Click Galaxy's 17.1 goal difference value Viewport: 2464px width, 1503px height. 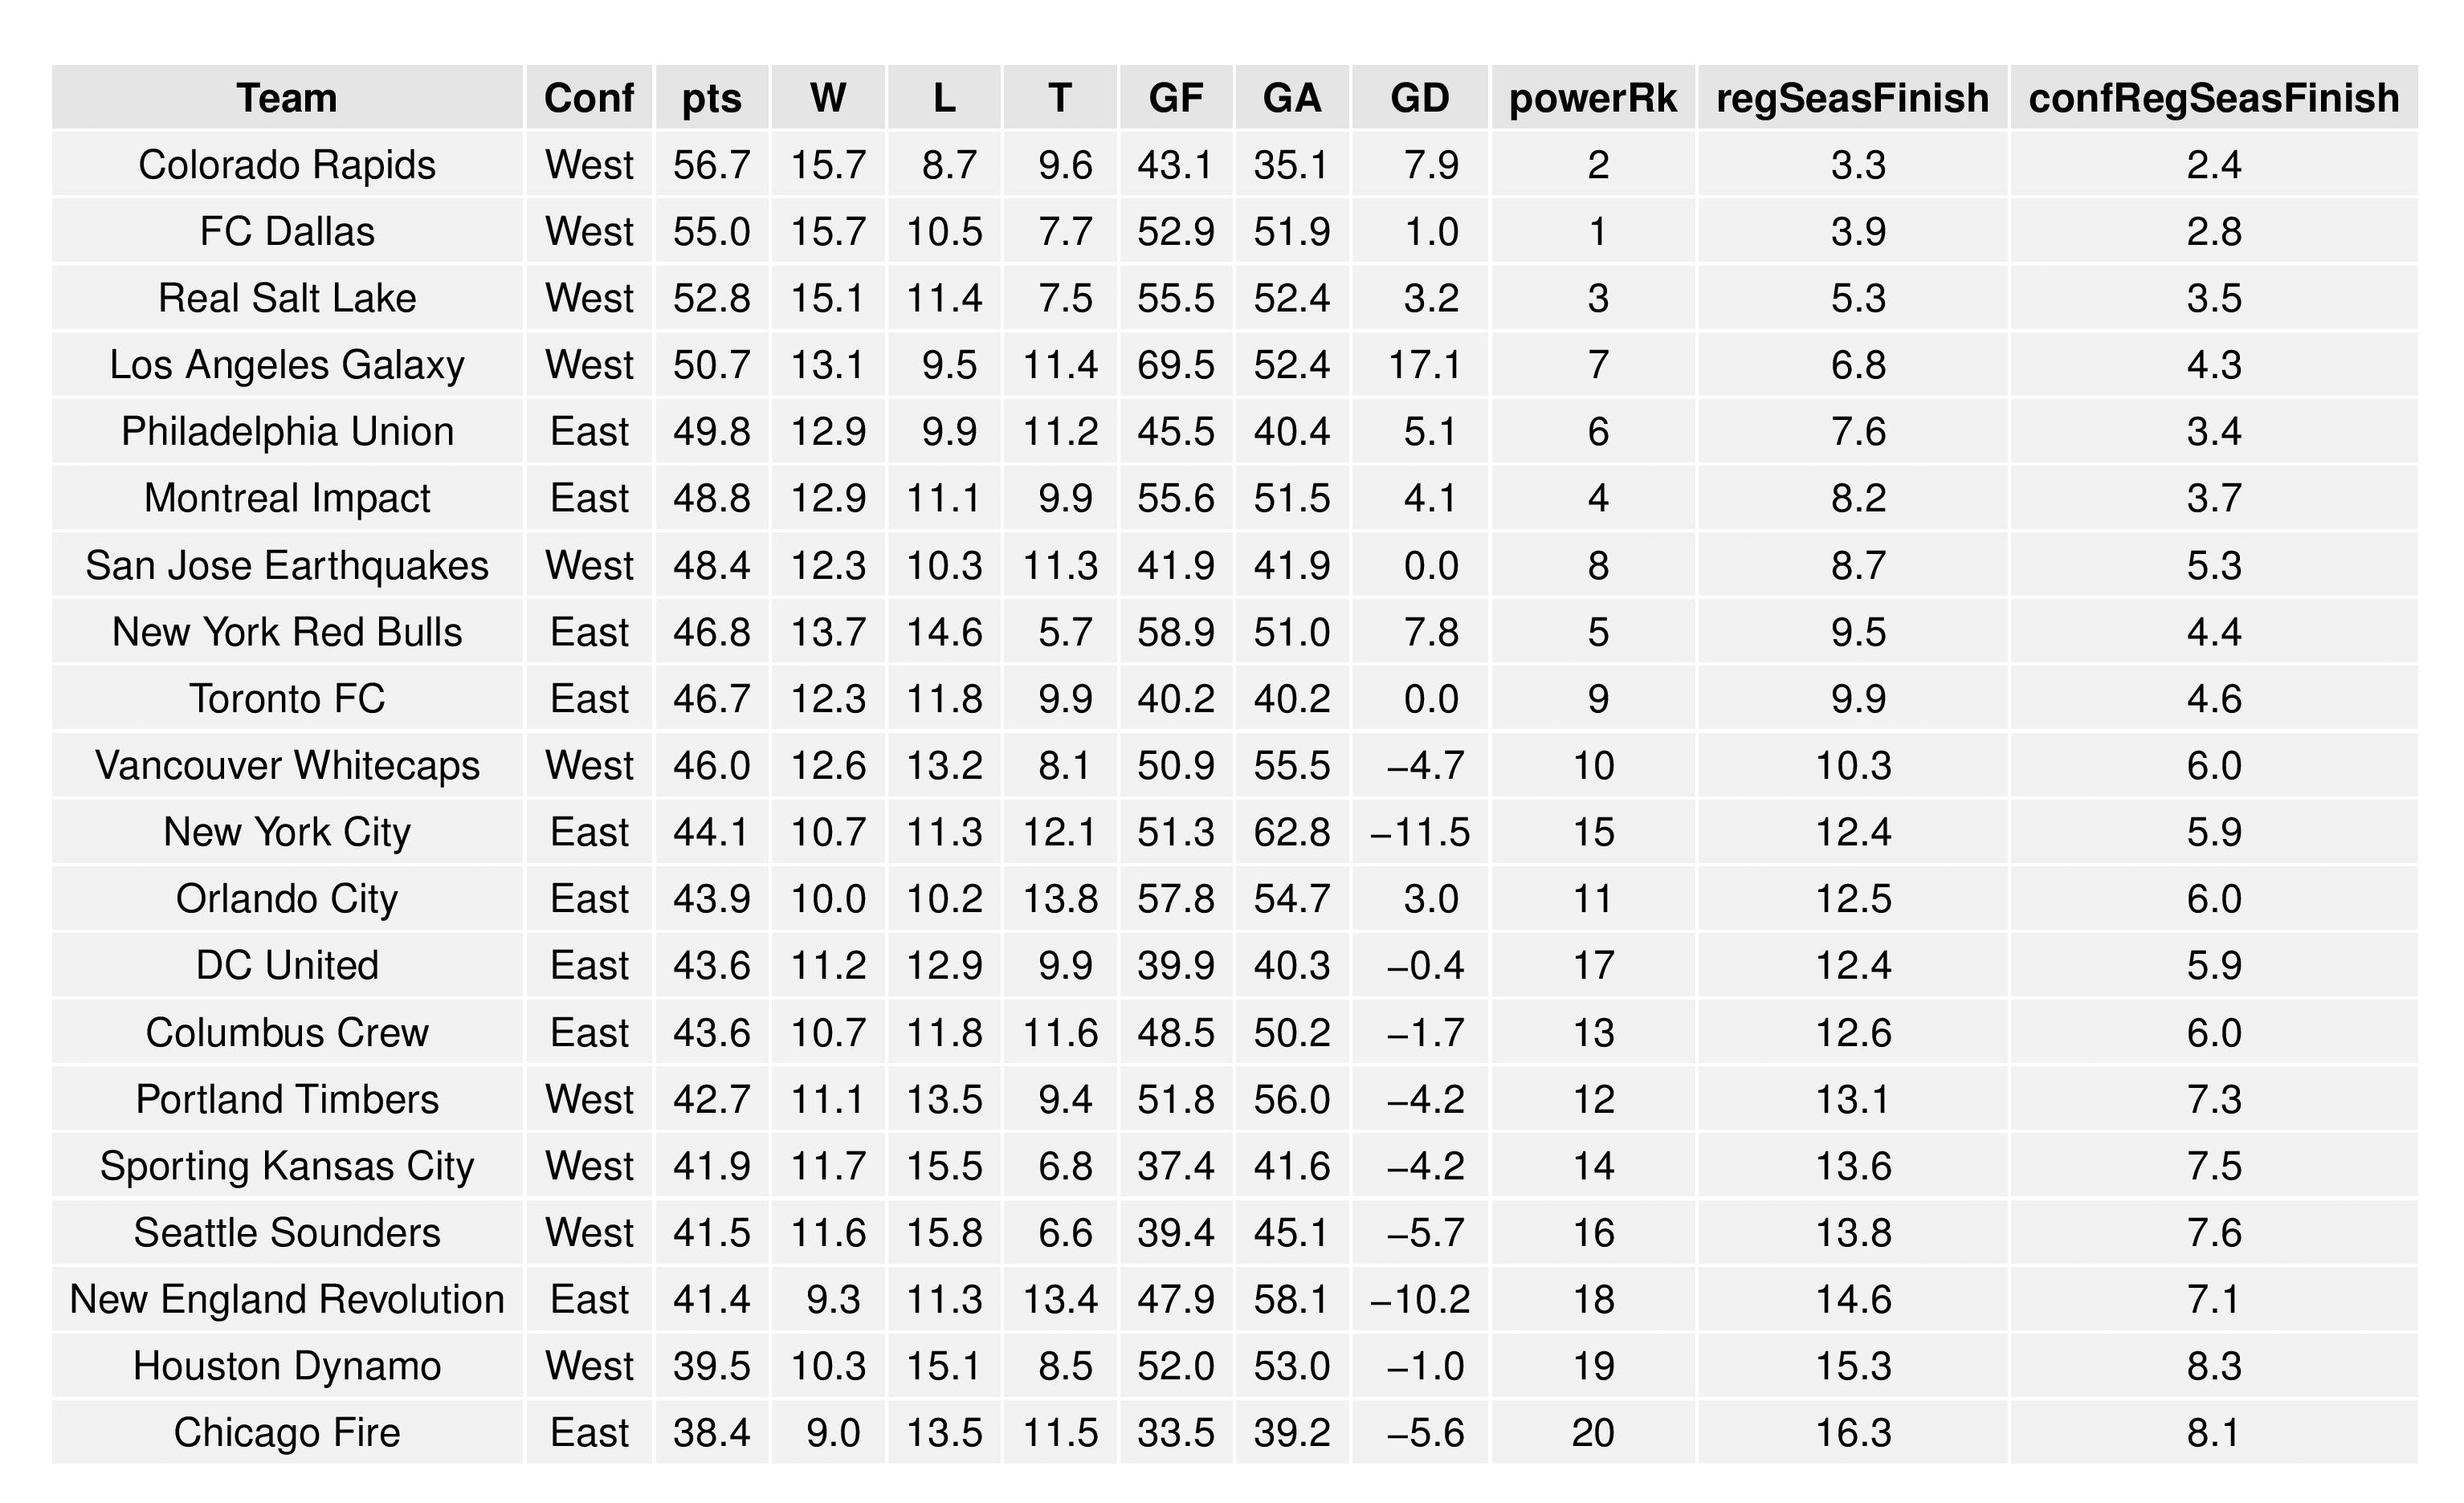1424,365
